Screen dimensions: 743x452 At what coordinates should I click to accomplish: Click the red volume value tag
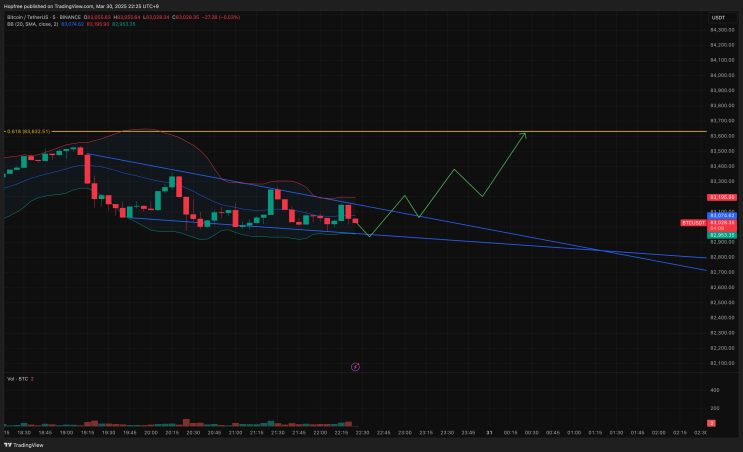pyautogui.click(x=711, y=423)
